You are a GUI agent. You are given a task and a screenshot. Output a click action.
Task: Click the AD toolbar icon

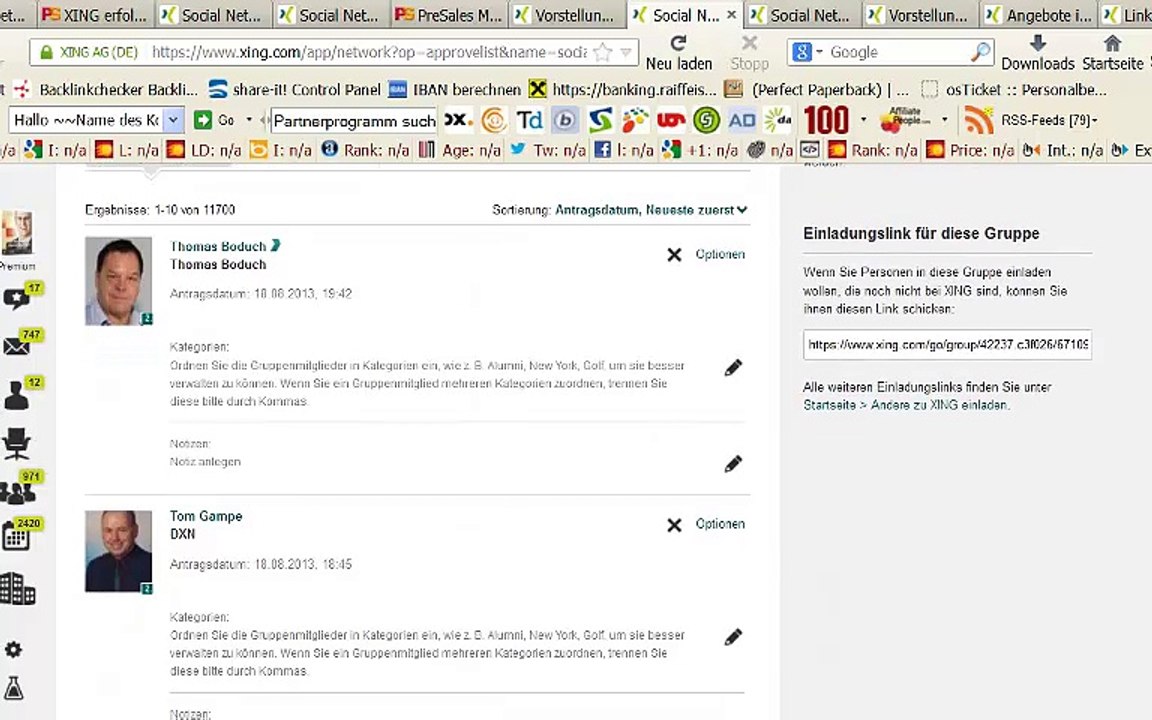click(x=742, y=120)
